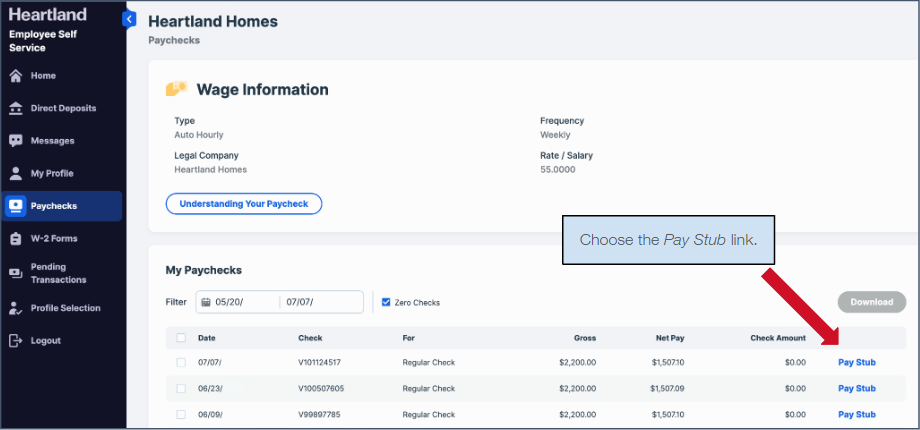Click the For column header

pyautogui.click(x=408, y=338)
